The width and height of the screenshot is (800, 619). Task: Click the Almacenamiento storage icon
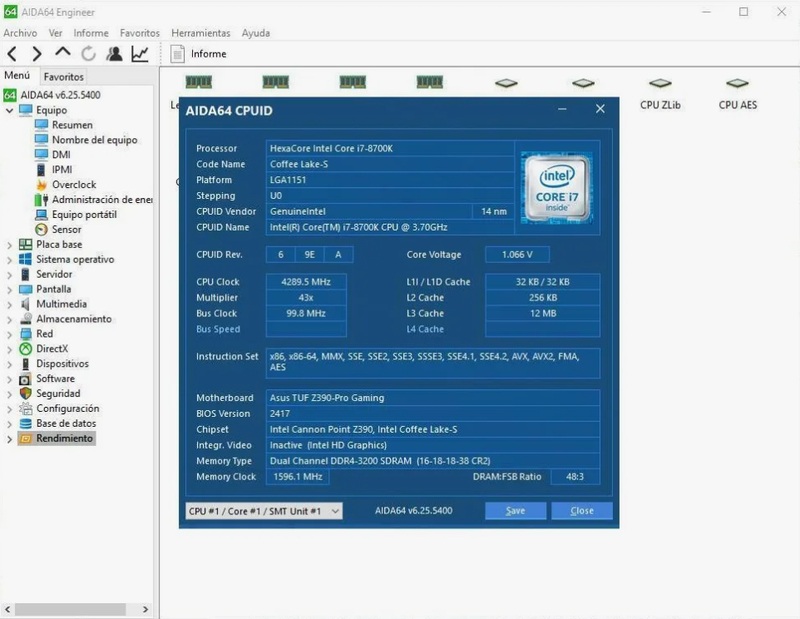26,319
